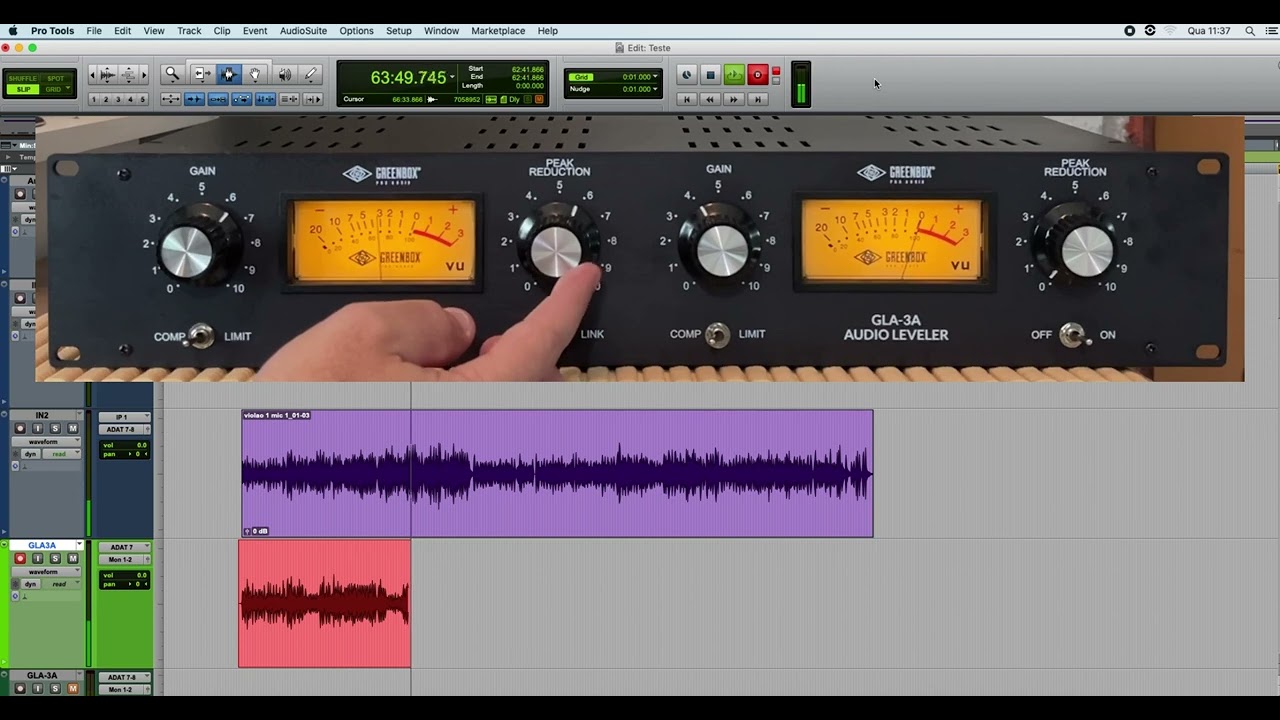The width and height of the screenshot is (1280, 720).
Task: Open the Setup menu
Action: [398, 31]
